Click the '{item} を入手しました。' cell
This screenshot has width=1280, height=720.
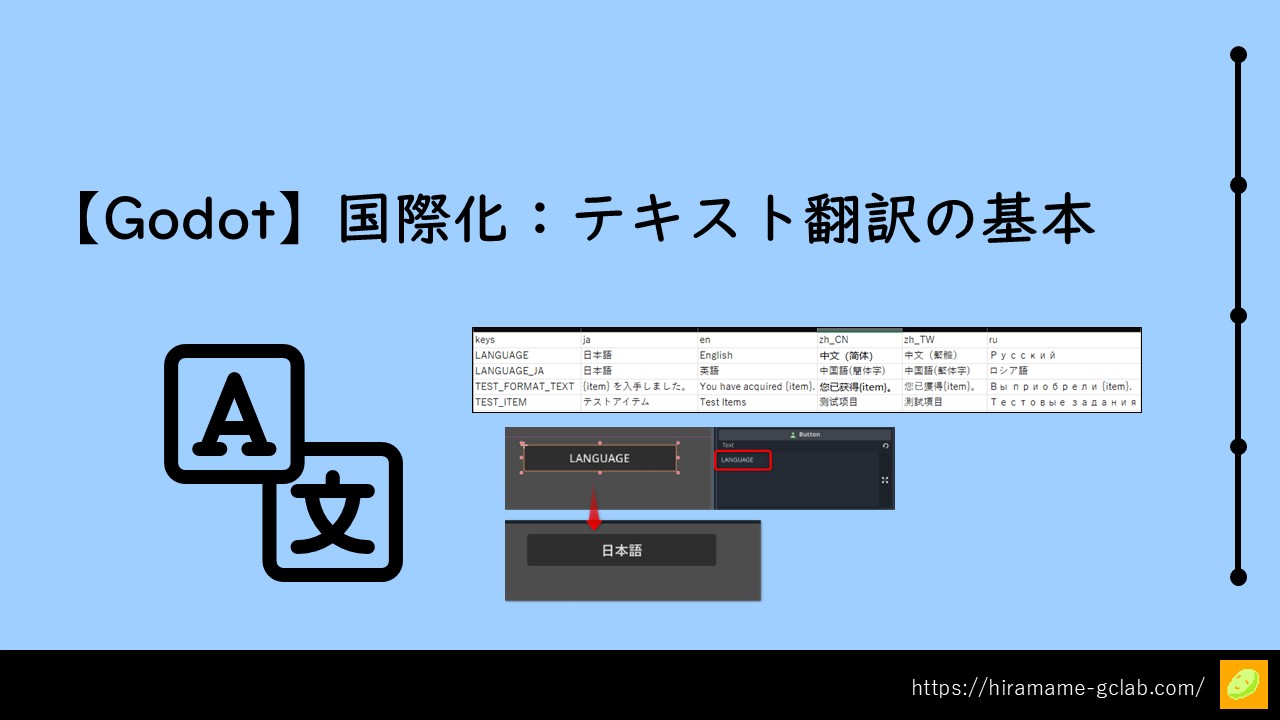pos(638,386)
